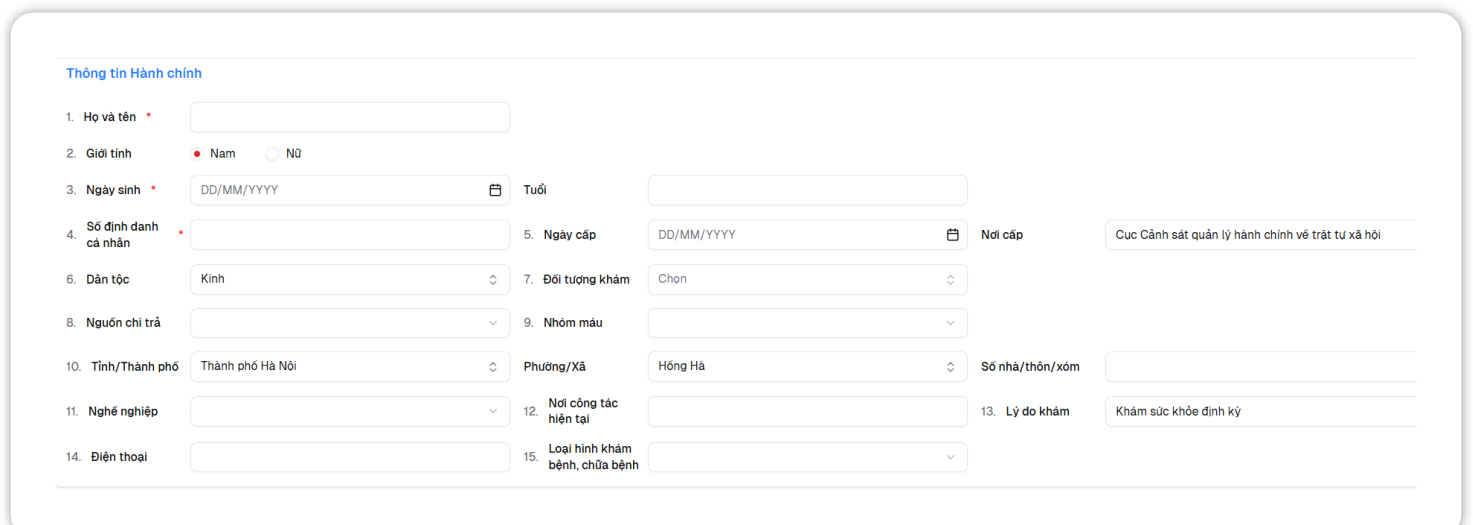Open the Ngày sinh calendar picker icon

[494, 190]
